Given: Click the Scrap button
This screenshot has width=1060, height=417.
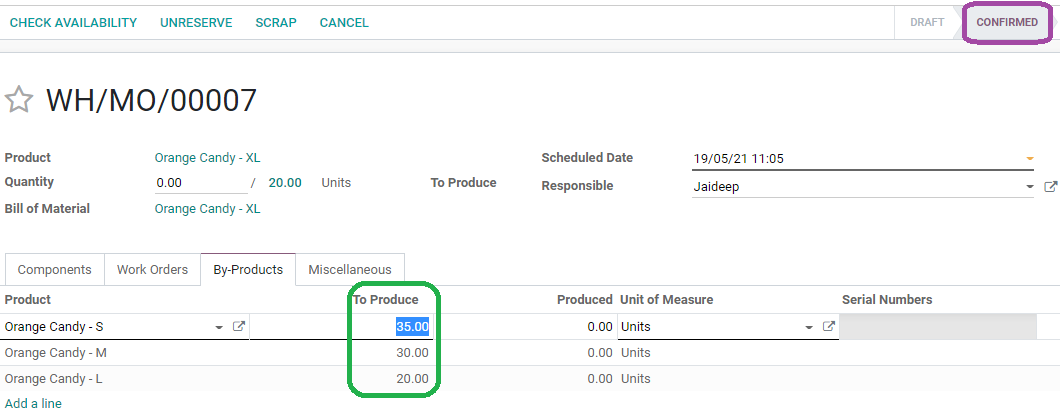Looking at the screenshot, I should tap(276, 22).
